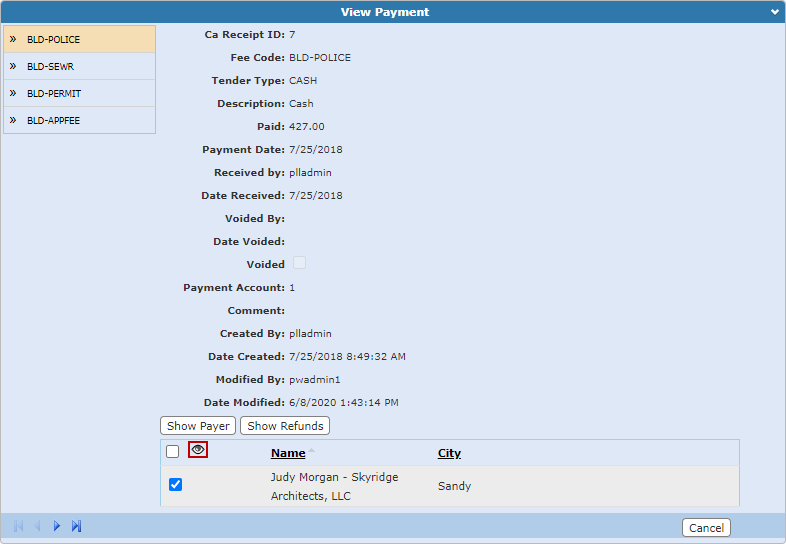Click the Date Modified value 6/8/2020 1:43:14 PM
This screenshot has width=786, height=544.
point(344,403)
